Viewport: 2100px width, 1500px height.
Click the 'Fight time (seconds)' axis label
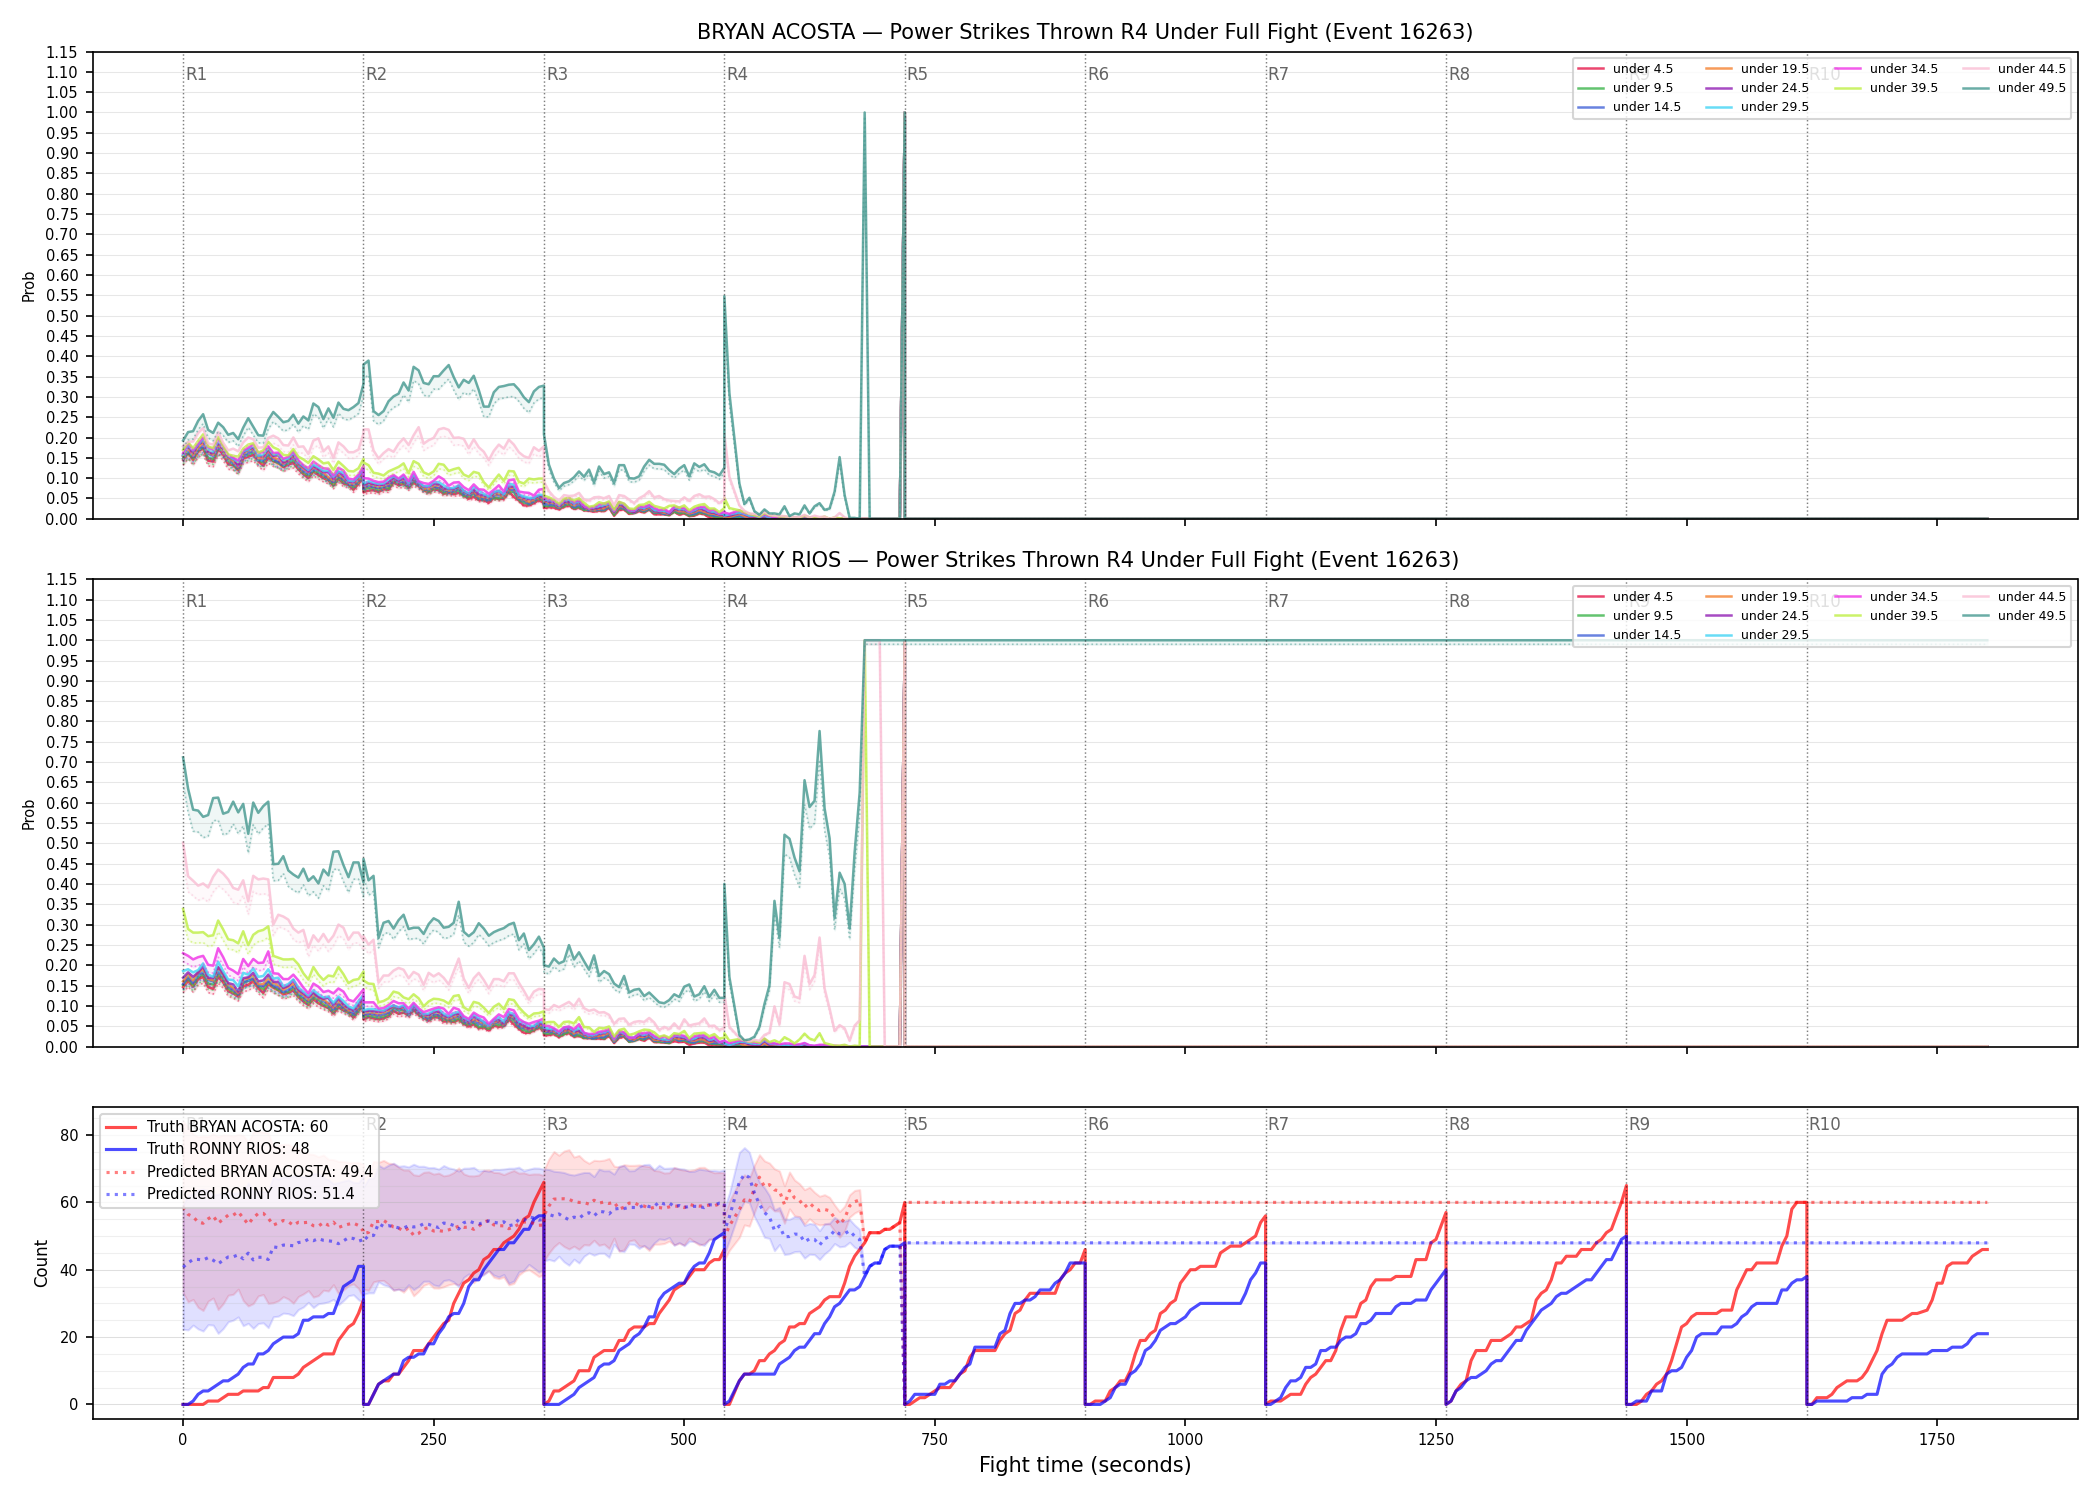(1085, 1465)
